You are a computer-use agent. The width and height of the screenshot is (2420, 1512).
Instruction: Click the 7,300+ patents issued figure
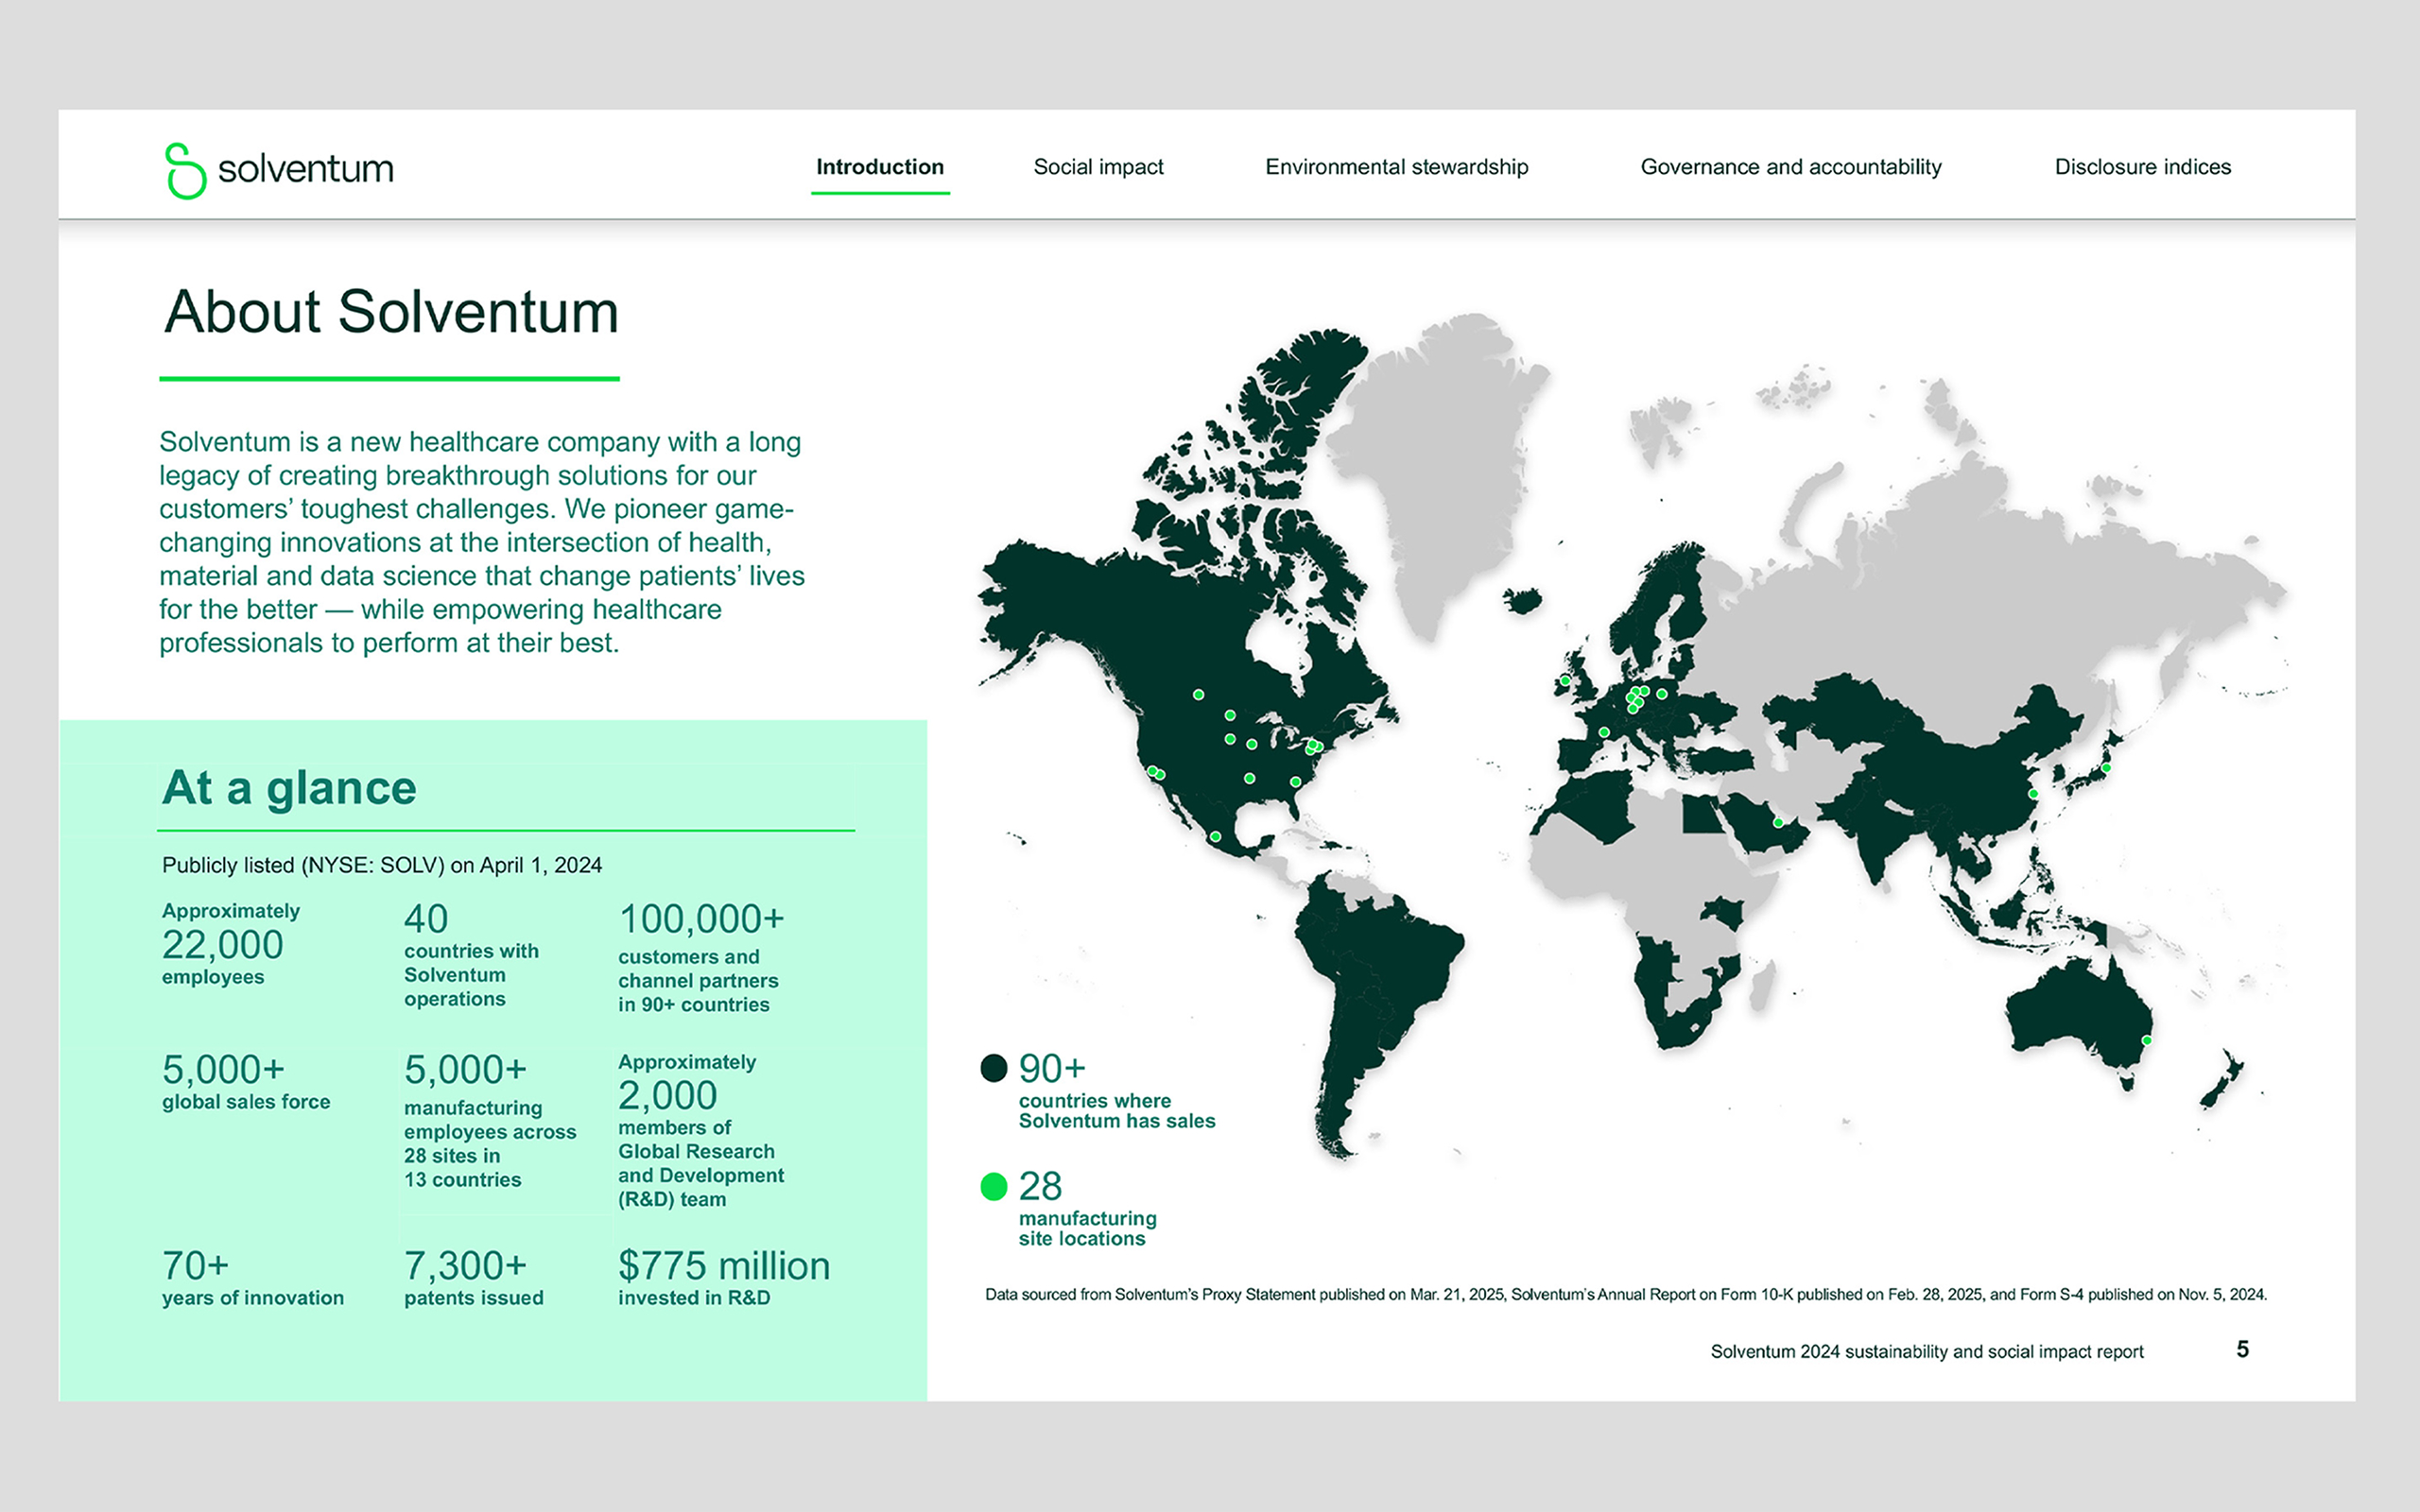click(465, 1266)
